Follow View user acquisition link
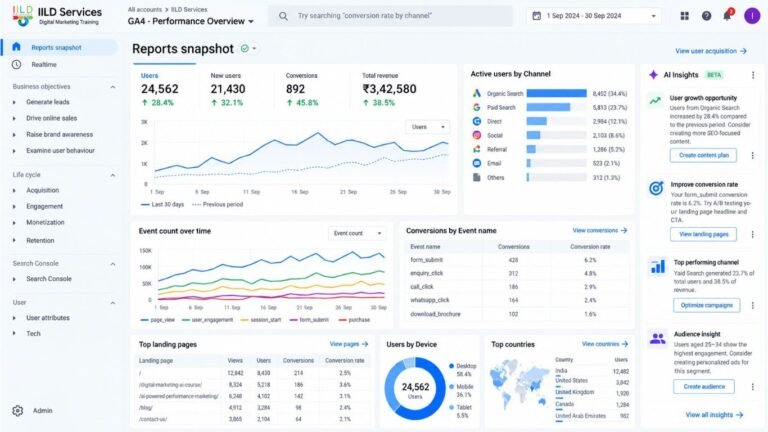Screen dimensions: 768x432 point(711,51)
